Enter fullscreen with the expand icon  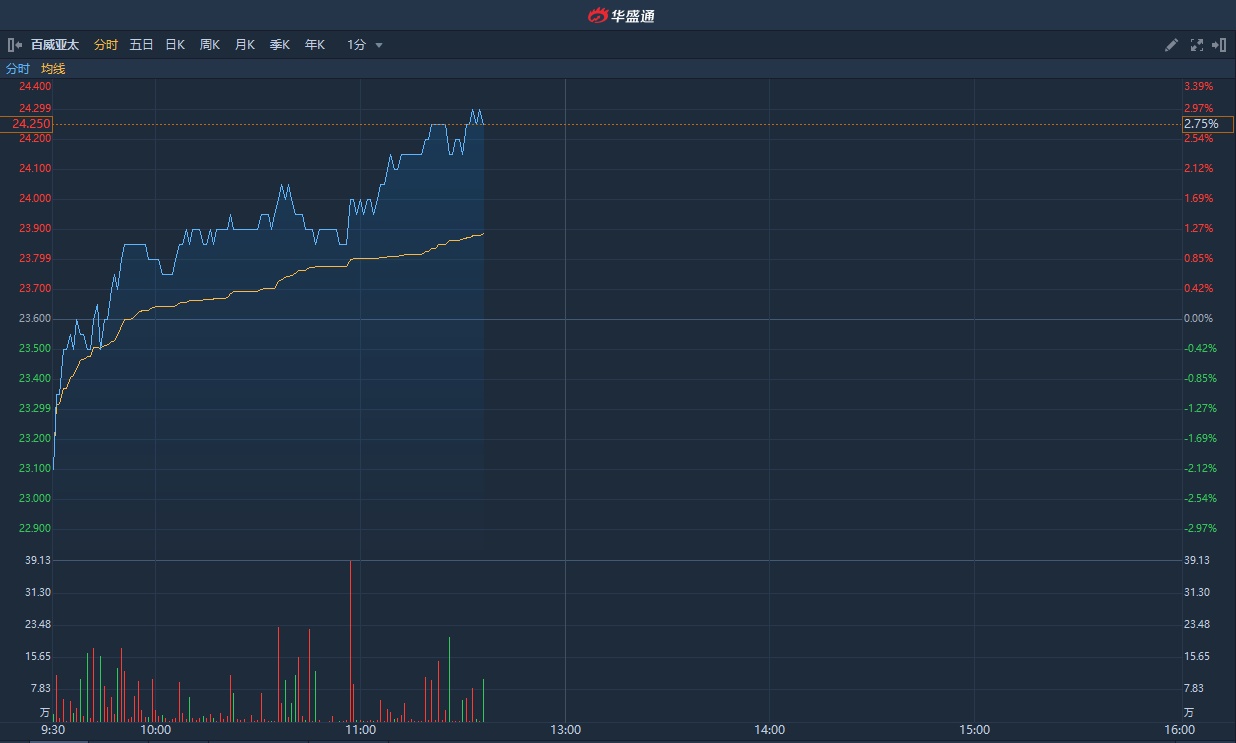pos(1196,45)
